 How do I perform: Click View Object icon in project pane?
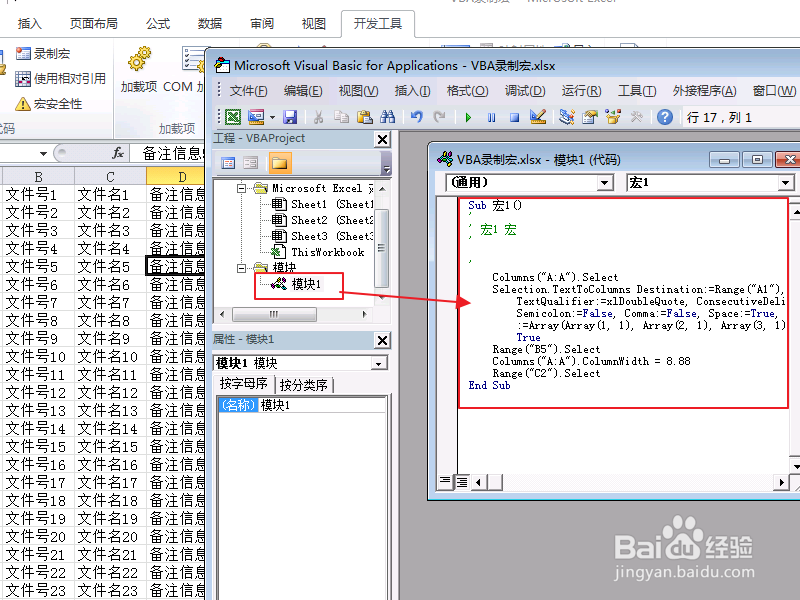point(251,163)
